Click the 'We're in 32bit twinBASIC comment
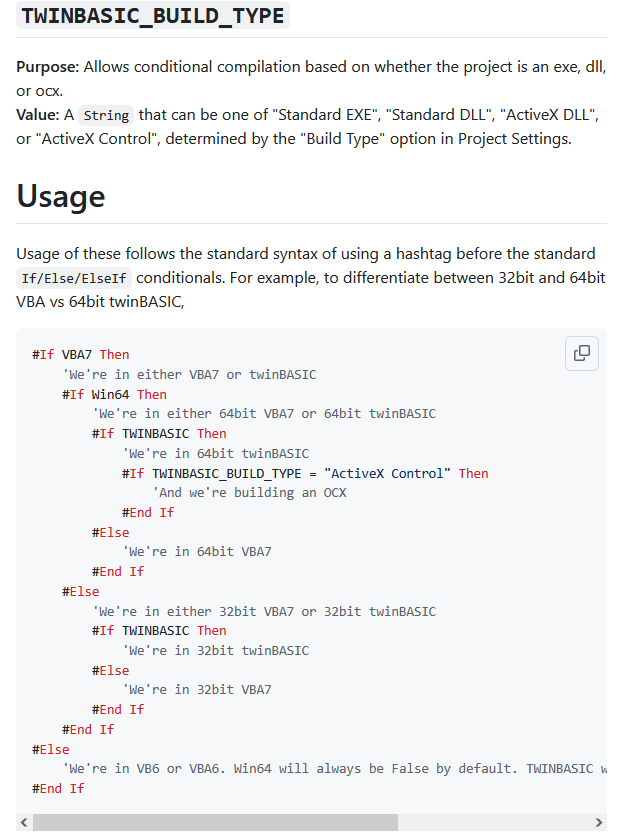Image resolution: width=622 pixels, height=837 pixels. pyautogui.click(x=215, y=650)
